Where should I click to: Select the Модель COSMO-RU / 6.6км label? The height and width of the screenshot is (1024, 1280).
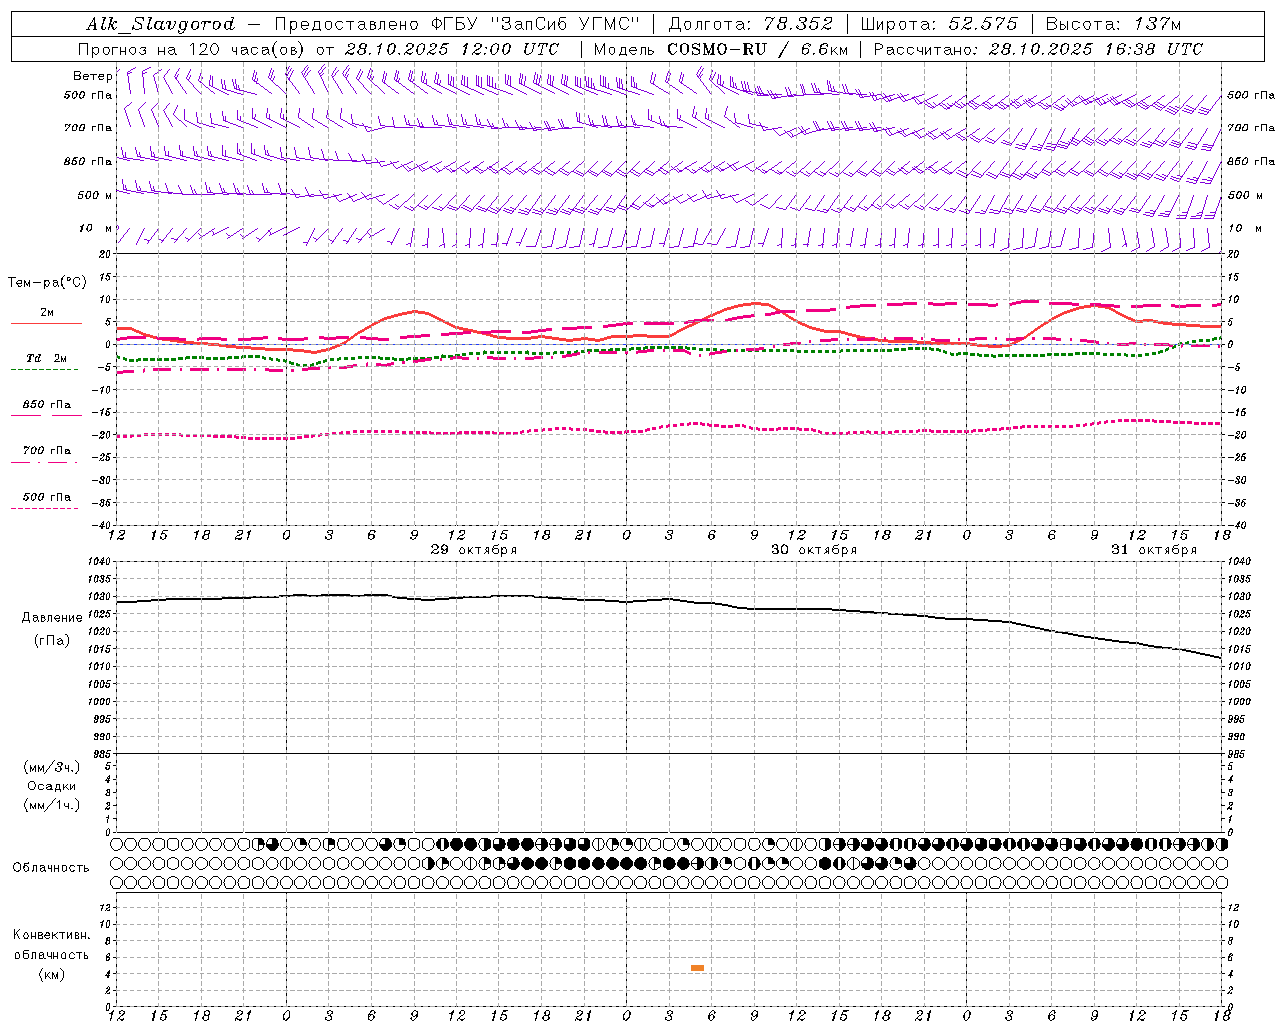720,49
